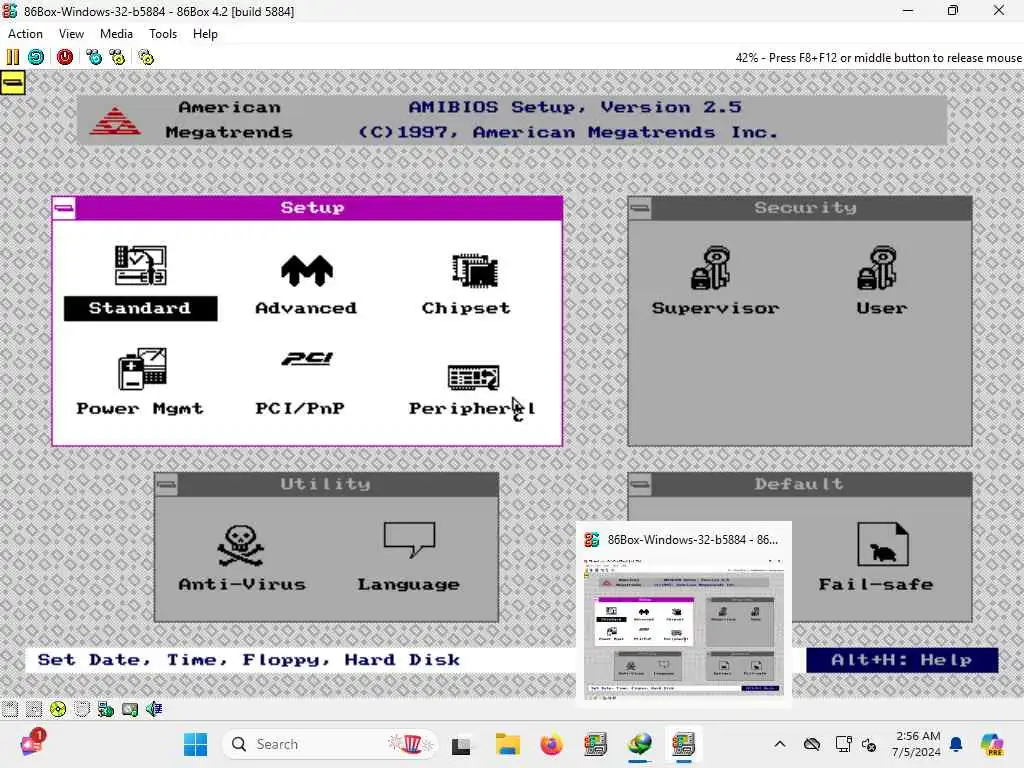The image size is (1024, 768).
Task: Expand the hidden system tray chevron
Action: 780,744
